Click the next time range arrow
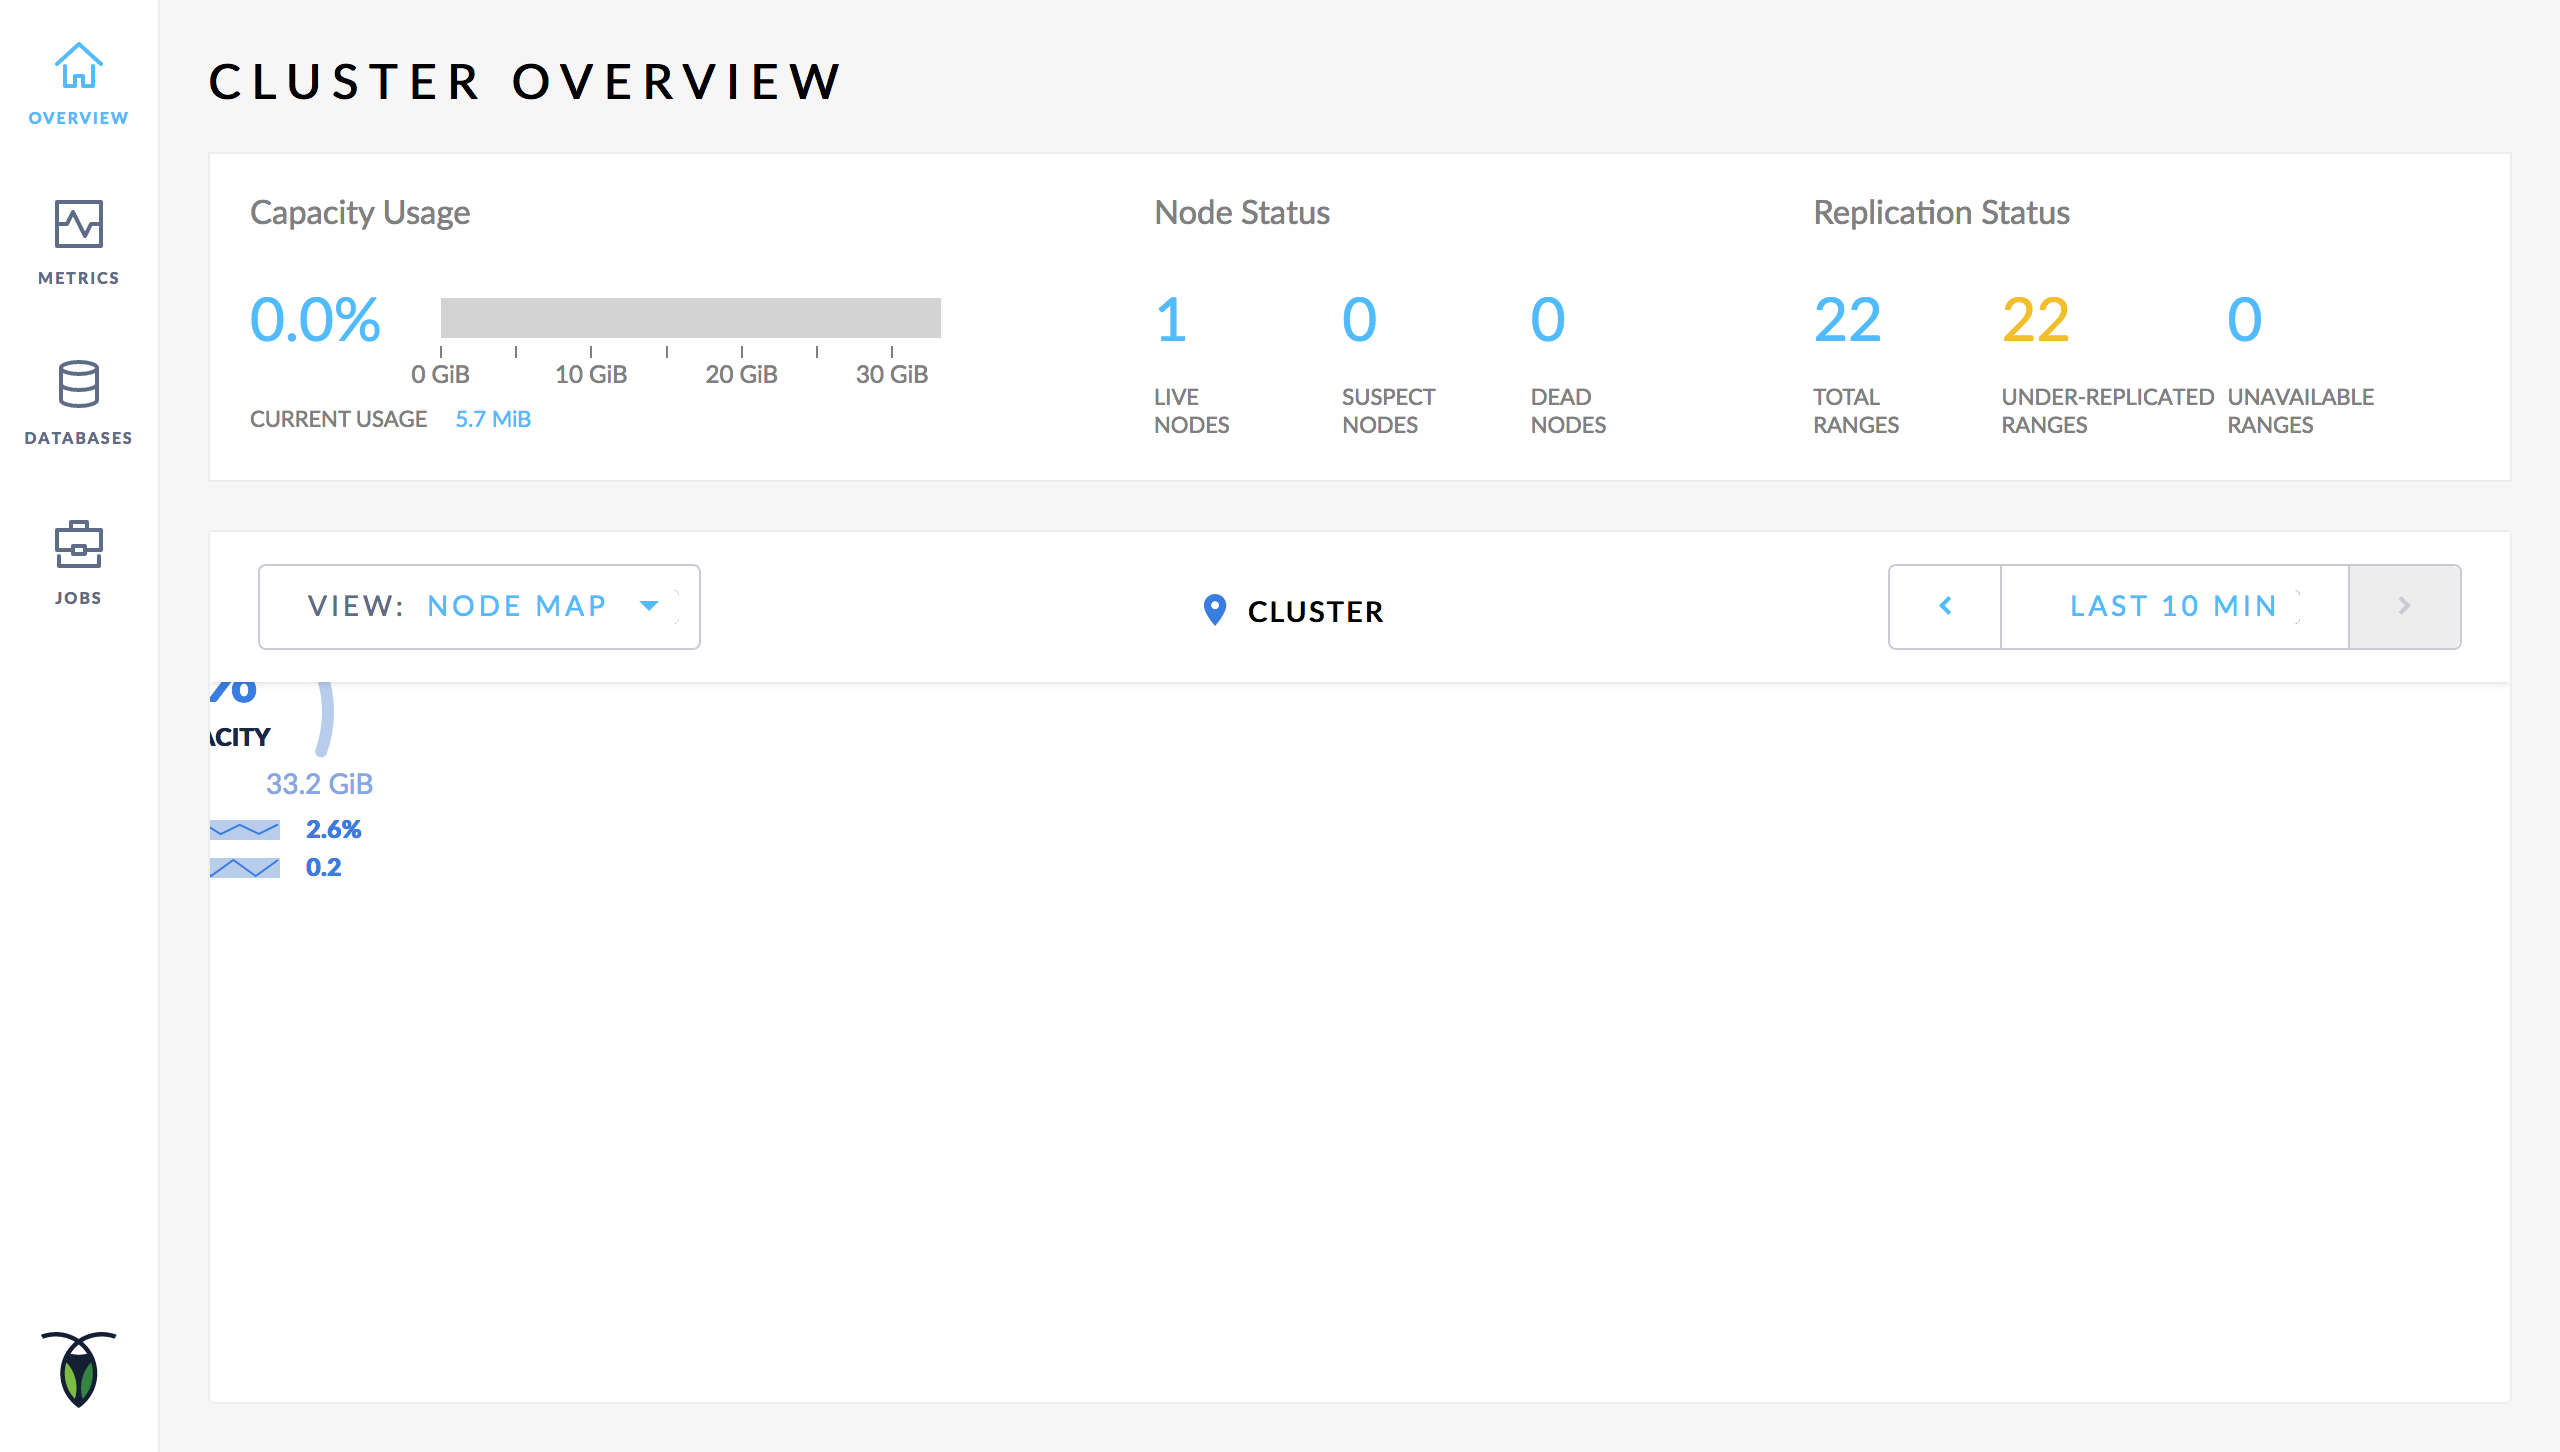 [2404, 606]
